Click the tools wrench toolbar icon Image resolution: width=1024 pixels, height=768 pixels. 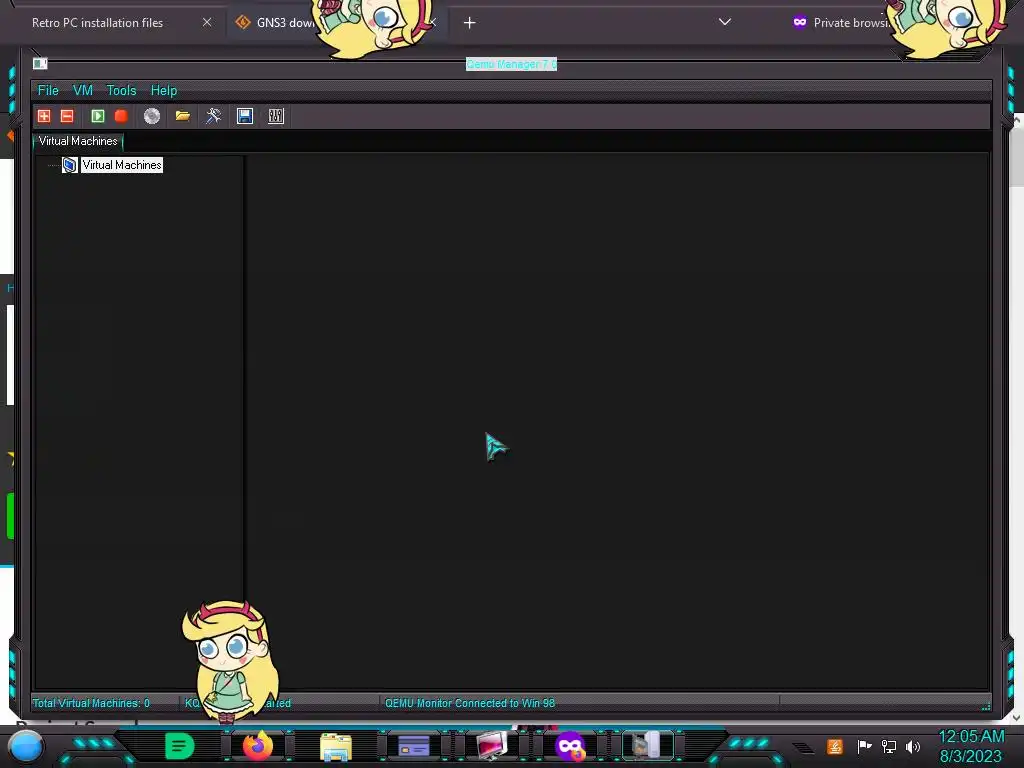pyautogui.click(x=214, y=116)
